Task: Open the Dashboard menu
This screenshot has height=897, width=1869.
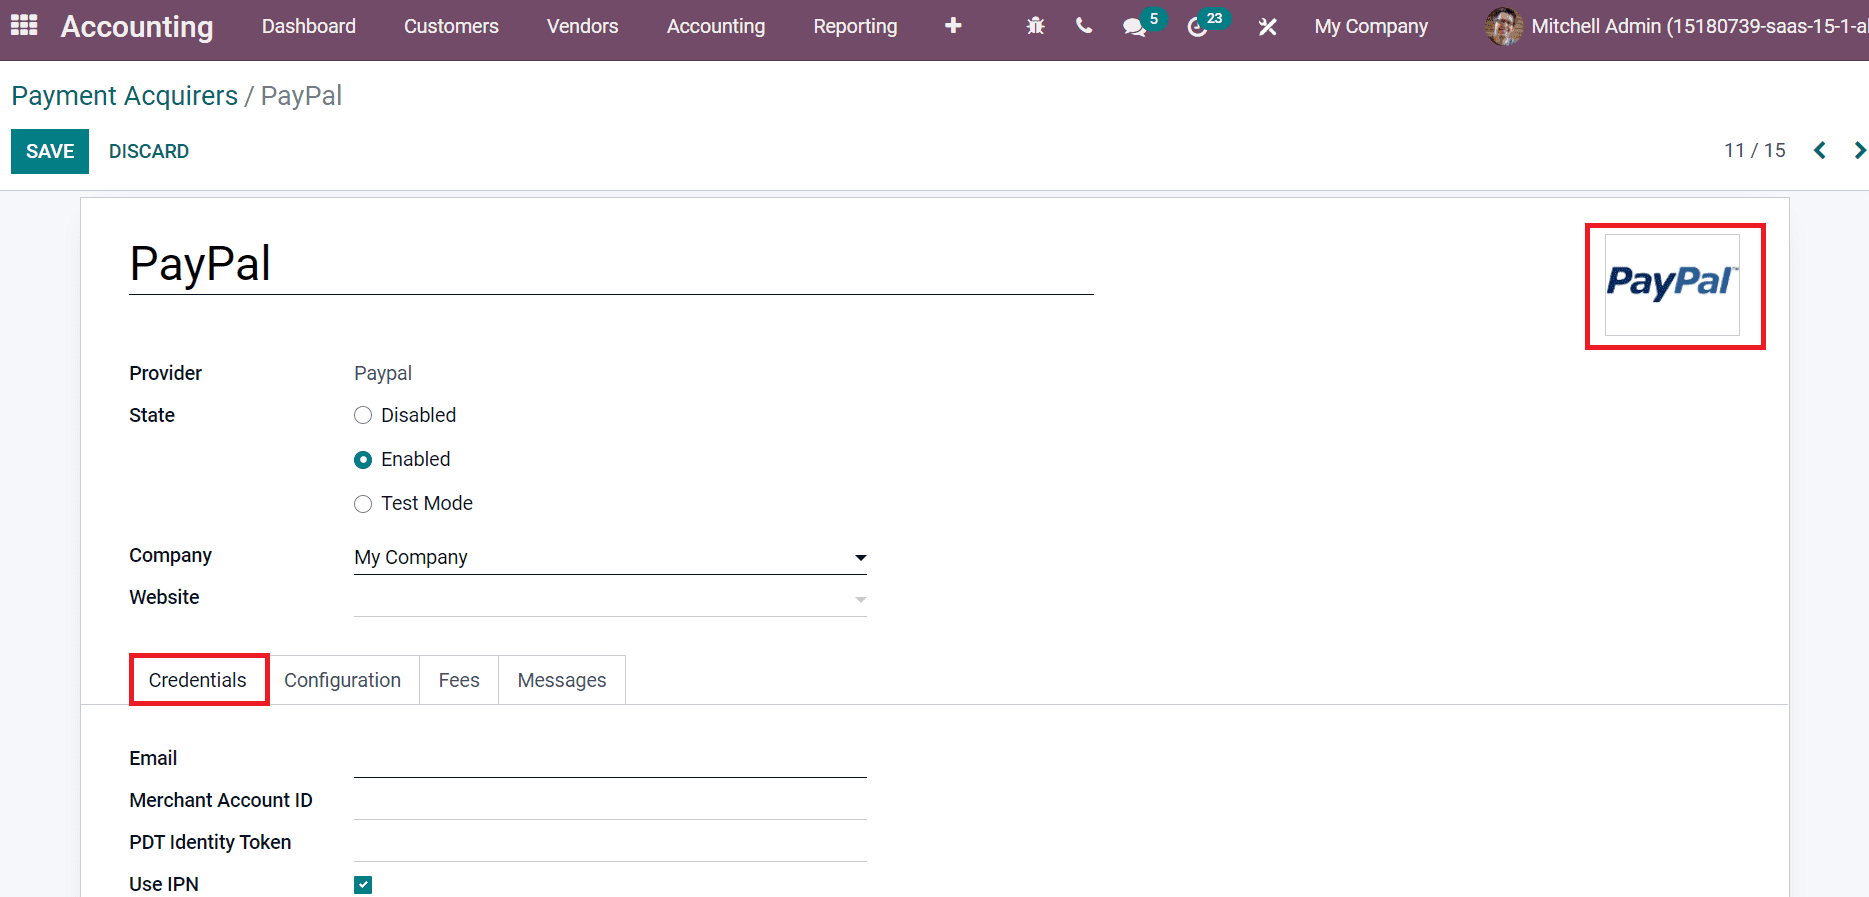Action: click(309, 27)
